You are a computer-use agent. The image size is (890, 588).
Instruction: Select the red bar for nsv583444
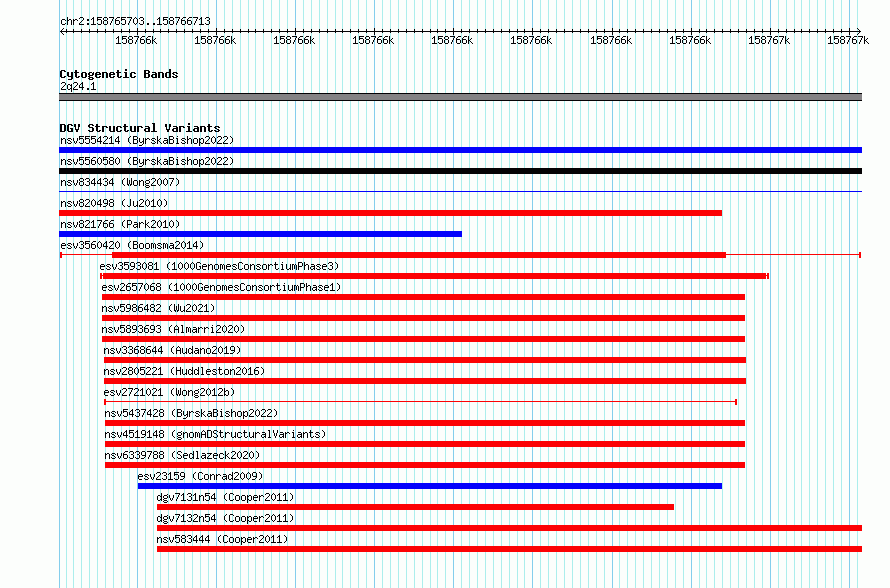(x=510, y=549)
